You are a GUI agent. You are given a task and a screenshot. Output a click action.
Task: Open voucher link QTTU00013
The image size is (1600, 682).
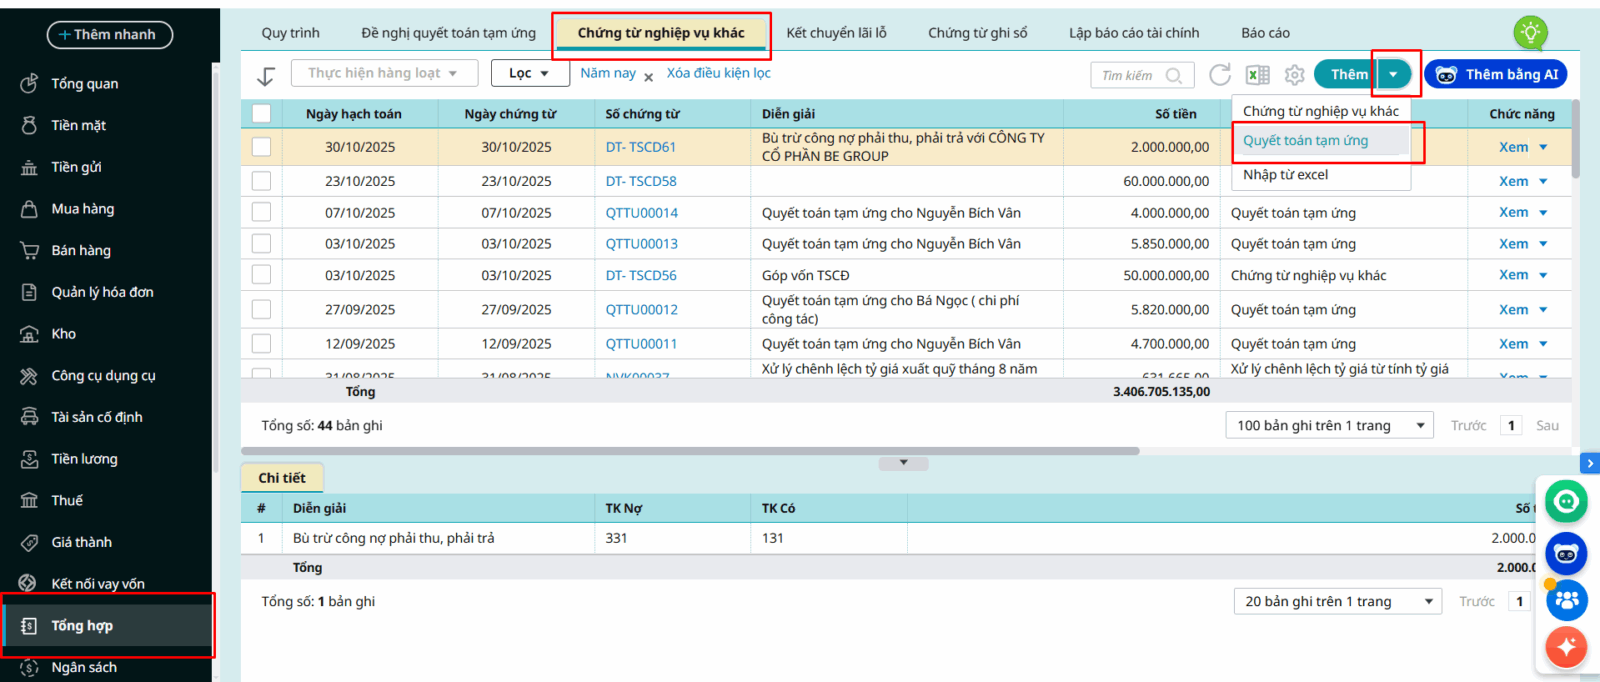click(641, 244)
